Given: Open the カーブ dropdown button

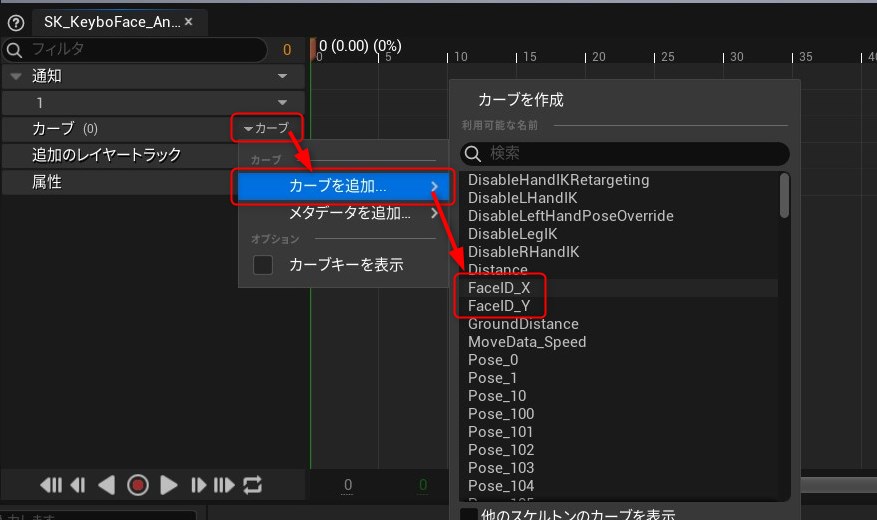Looking at the screenshot, I should click(x=267, y=128).
